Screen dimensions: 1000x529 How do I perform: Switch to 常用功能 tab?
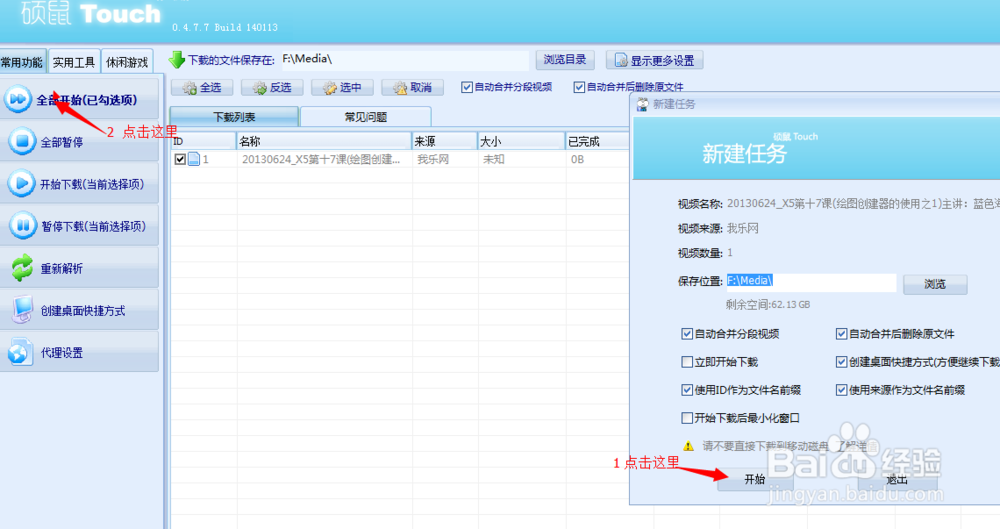[22, 62]
